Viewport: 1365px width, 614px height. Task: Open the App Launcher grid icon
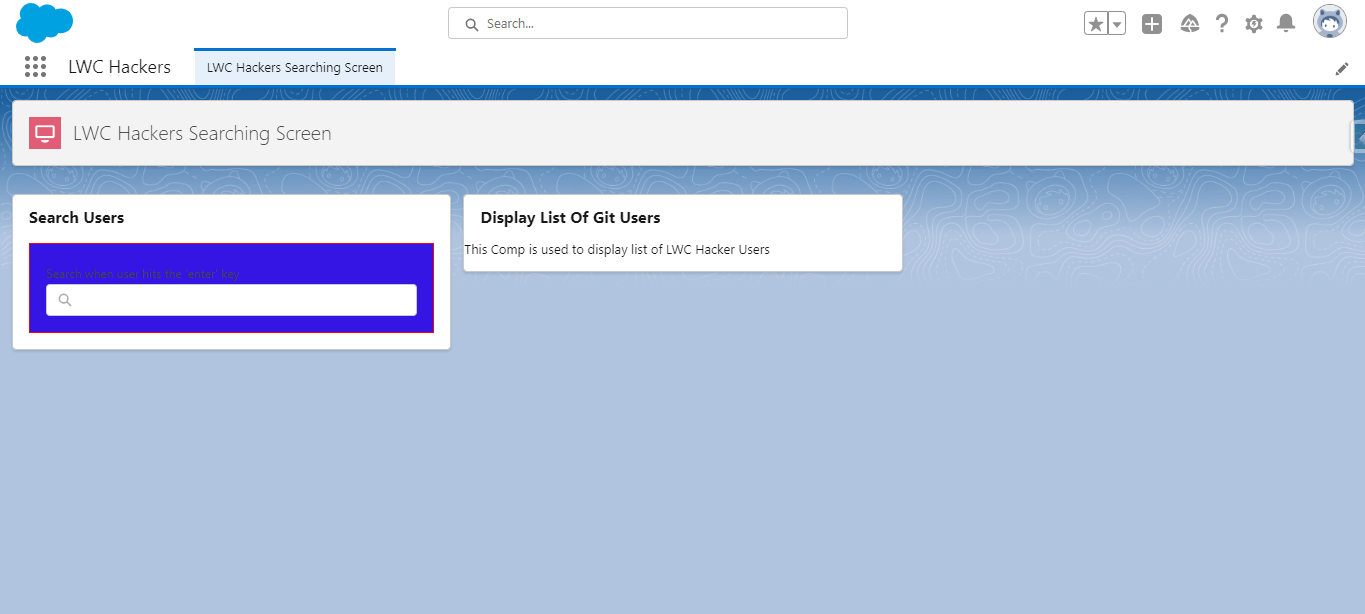35,67
